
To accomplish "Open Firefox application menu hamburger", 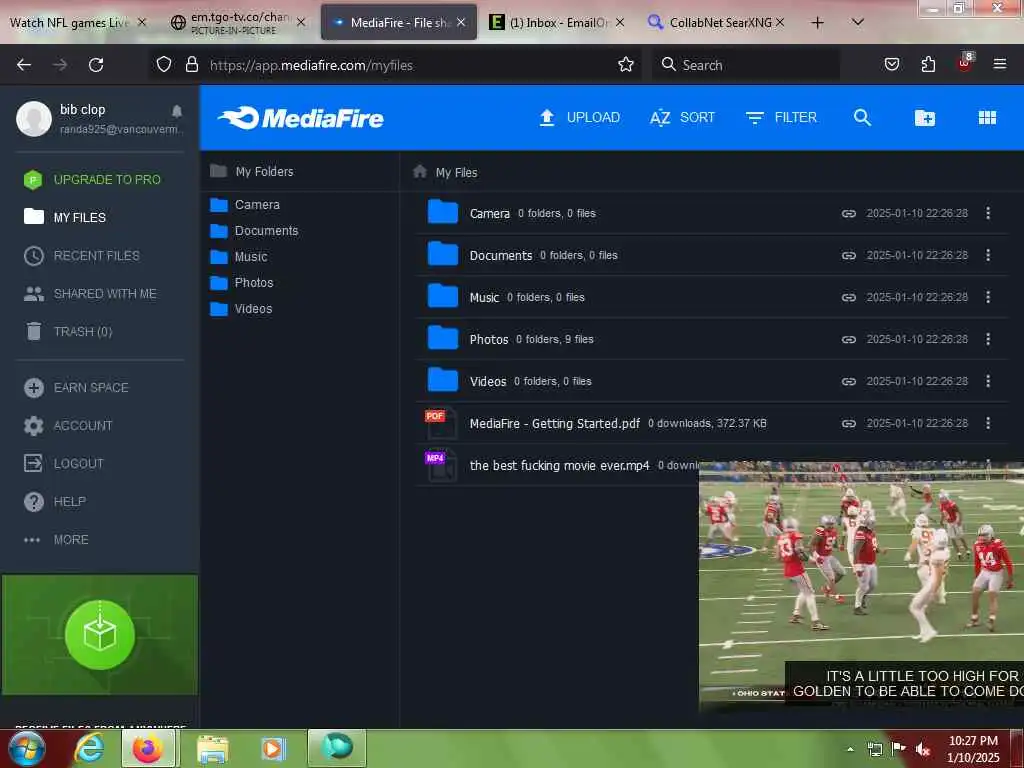I will (999, 64).
